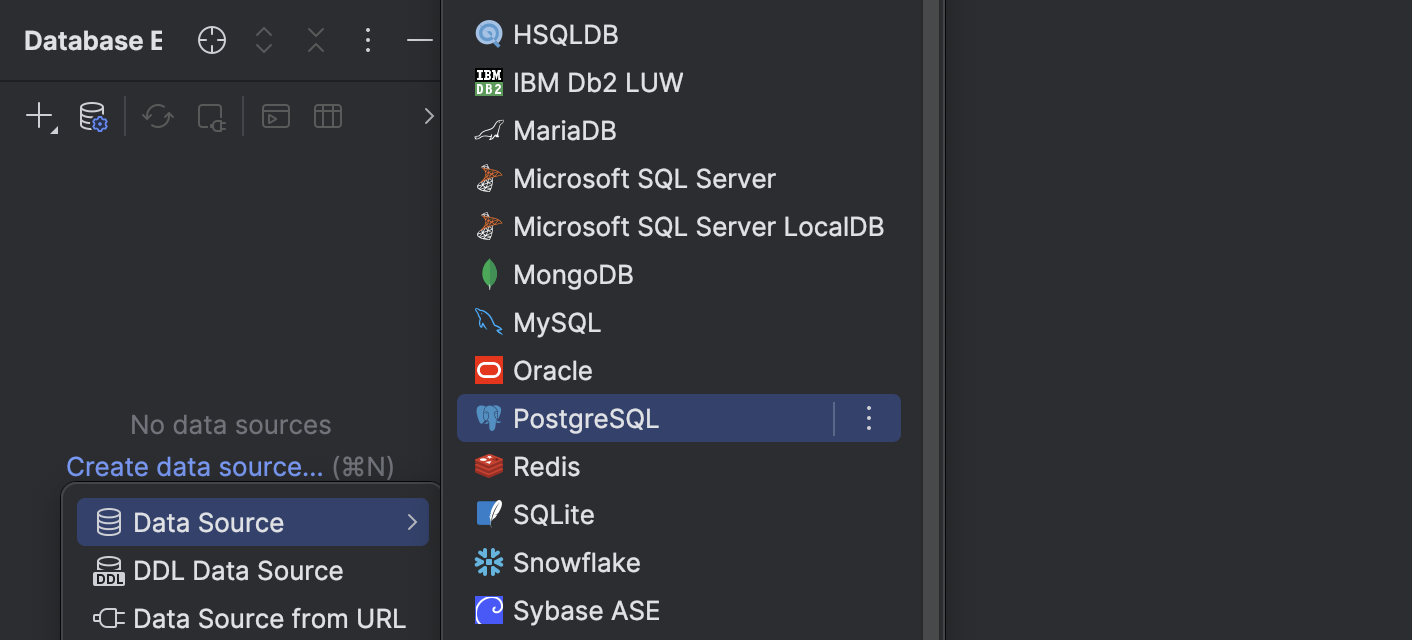Viewport: 1412px width, 640px height.
Task: Select PostgreSQL from the database list
Action: tap(586, 418)
